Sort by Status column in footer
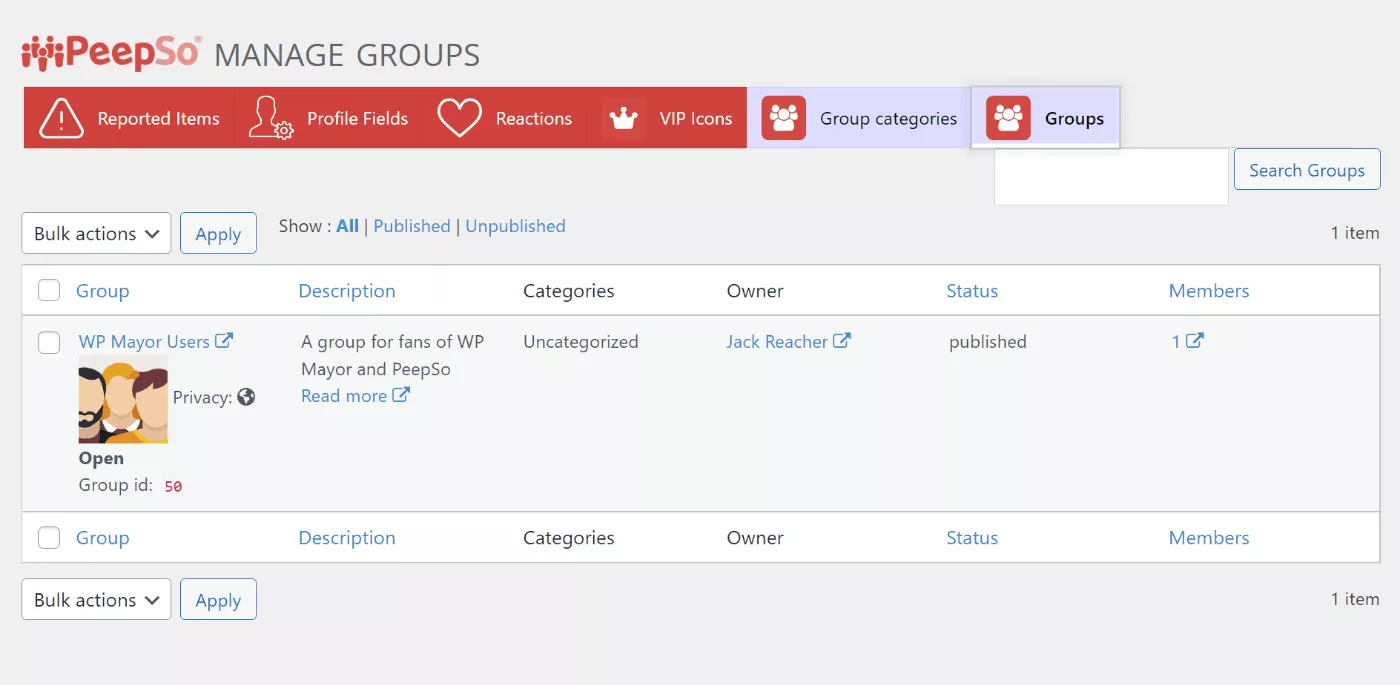The image size is (1400, 685). 972,538
